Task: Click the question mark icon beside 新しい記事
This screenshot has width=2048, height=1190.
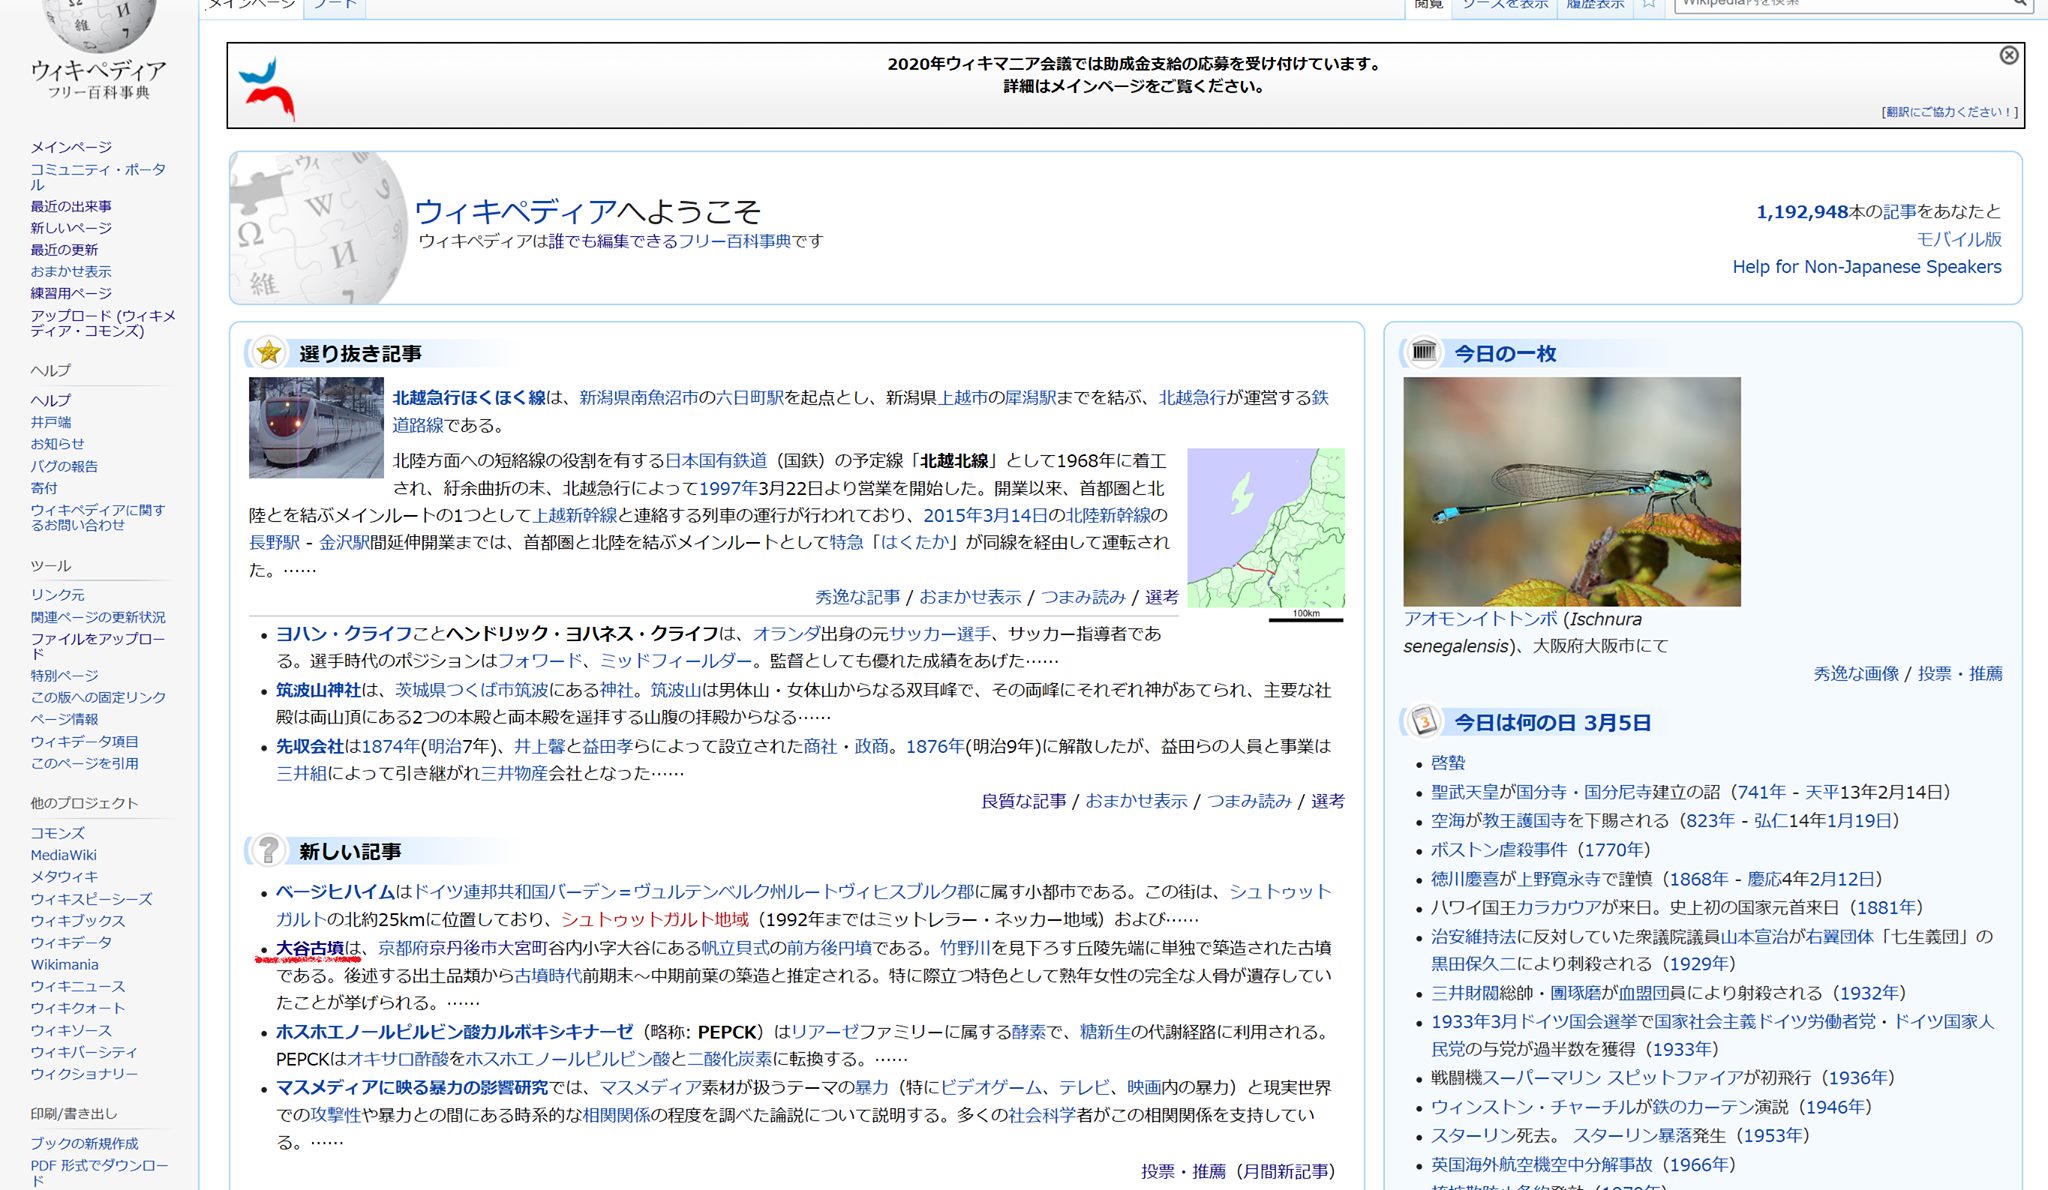Action: 268,850
